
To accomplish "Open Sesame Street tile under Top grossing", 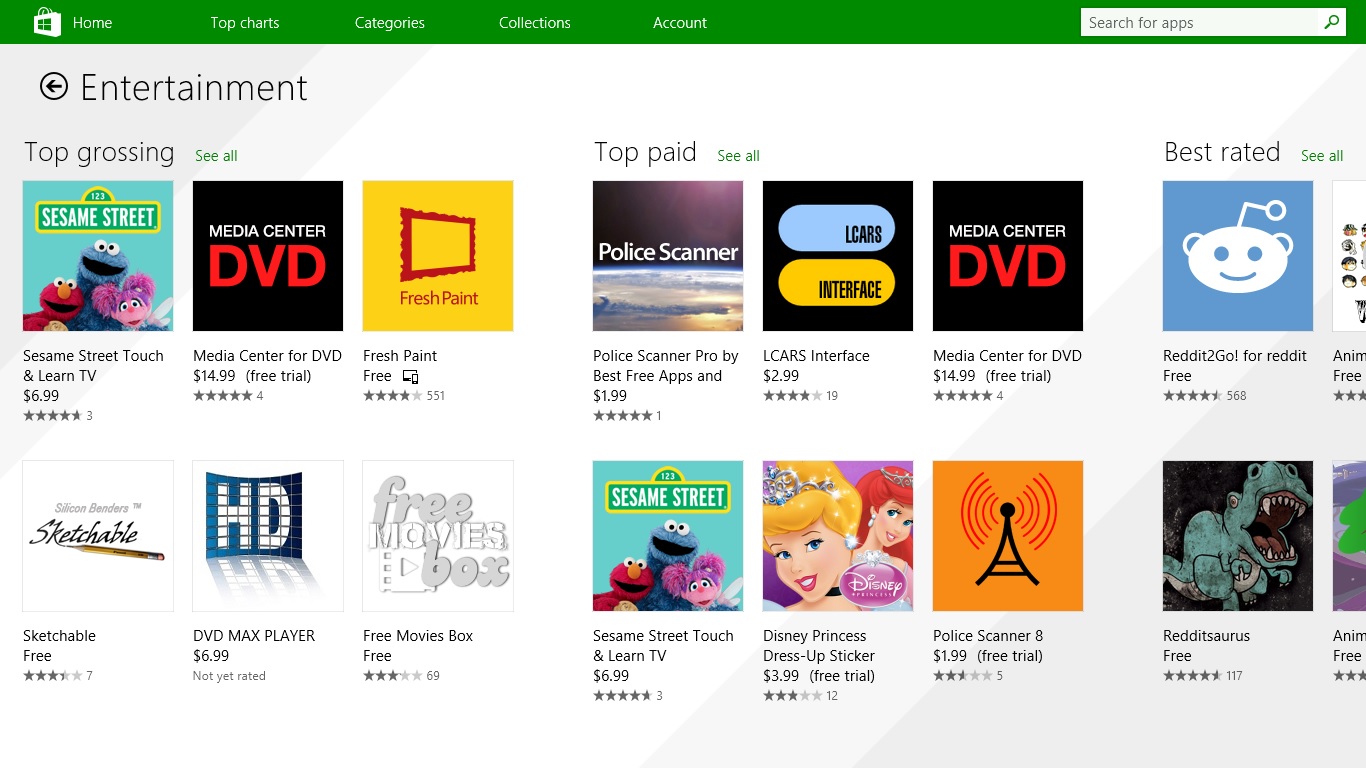I will 98,256.
